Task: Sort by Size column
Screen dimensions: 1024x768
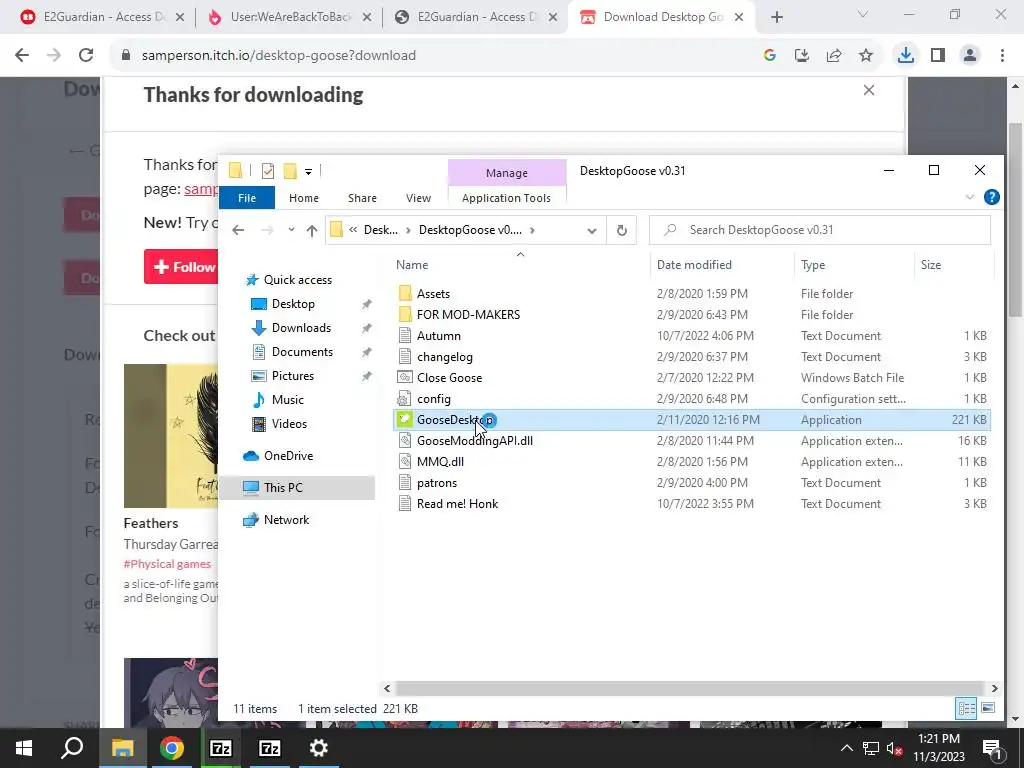Action: coord(931,264)
